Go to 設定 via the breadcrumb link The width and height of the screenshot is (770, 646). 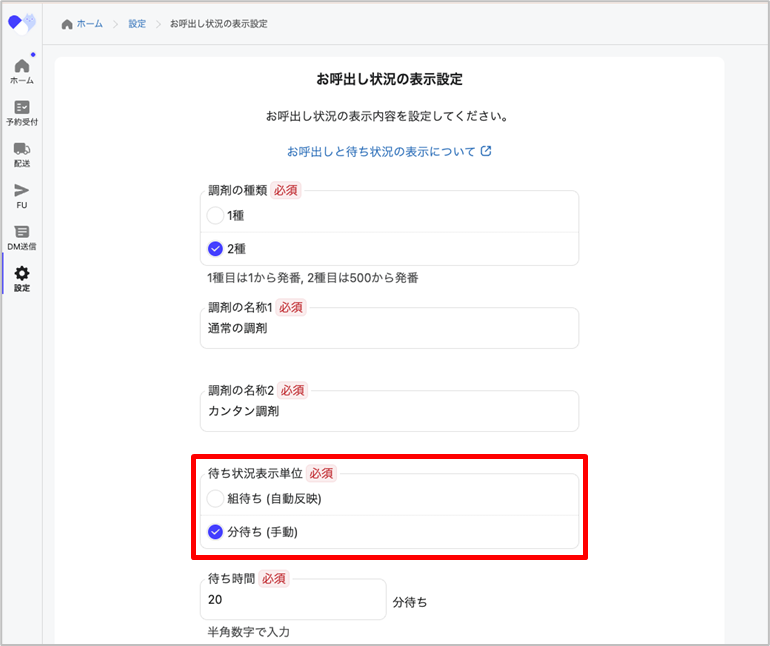coord(137,23)
